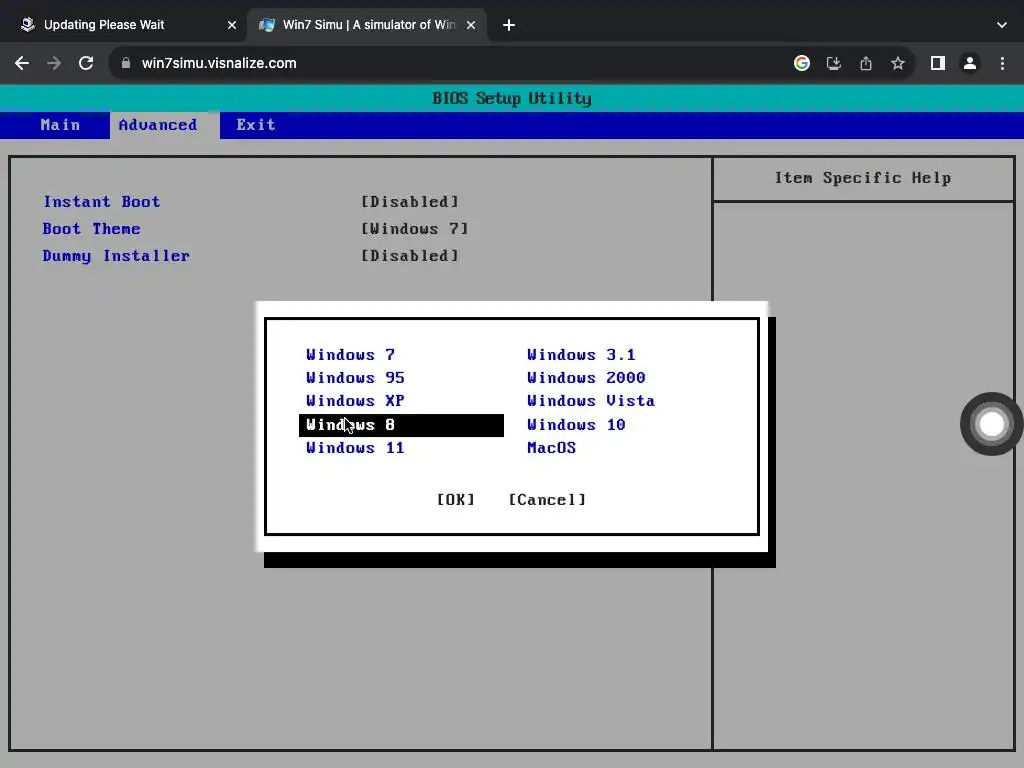
Task: Click the install app icon in address bar
Action: tap(833, 63)
